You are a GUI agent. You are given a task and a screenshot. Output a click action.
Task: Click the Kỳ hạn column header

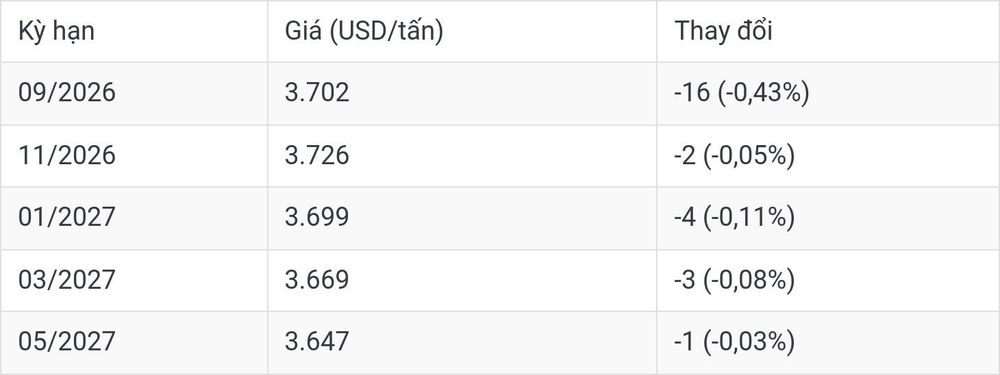tap(56, 31)
